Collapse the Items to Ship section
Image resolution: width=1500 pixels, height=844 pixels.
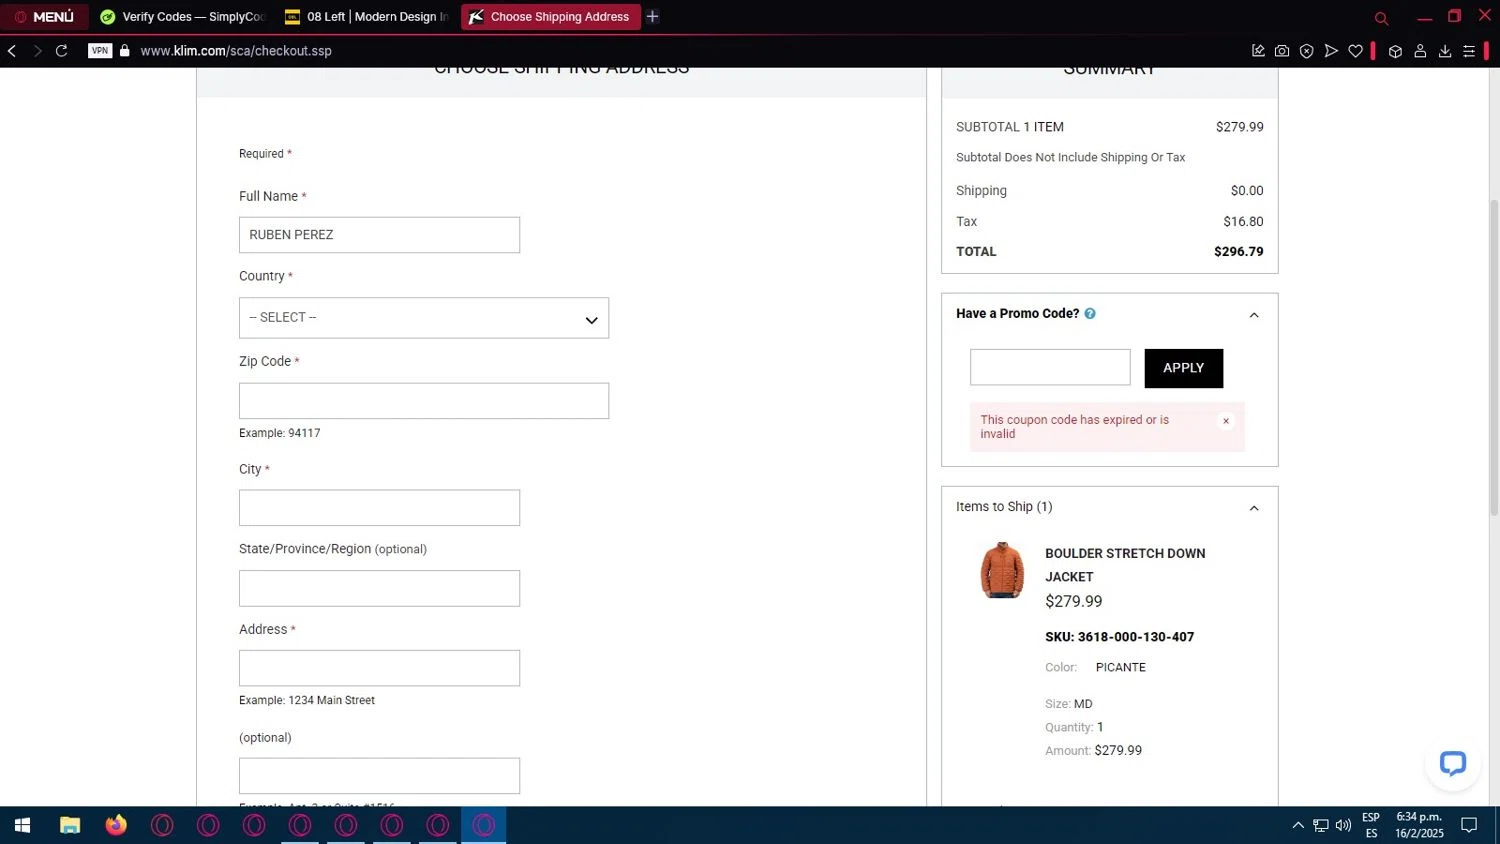pyautogui.click(x=1254, y=508)
